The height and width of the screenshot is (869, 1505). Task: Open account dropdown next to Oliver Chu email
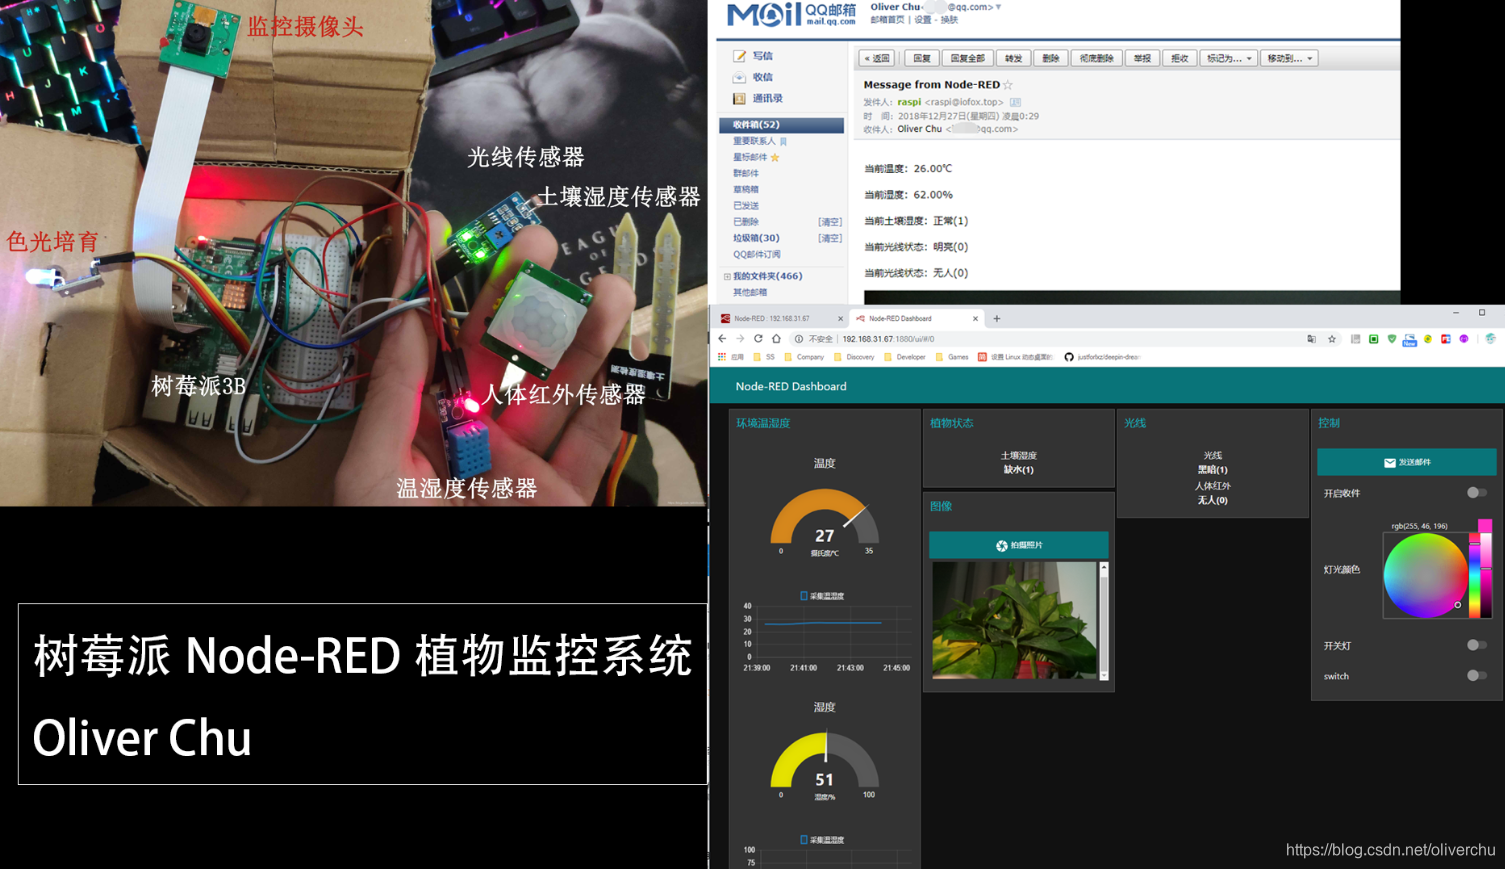[998, 7]
